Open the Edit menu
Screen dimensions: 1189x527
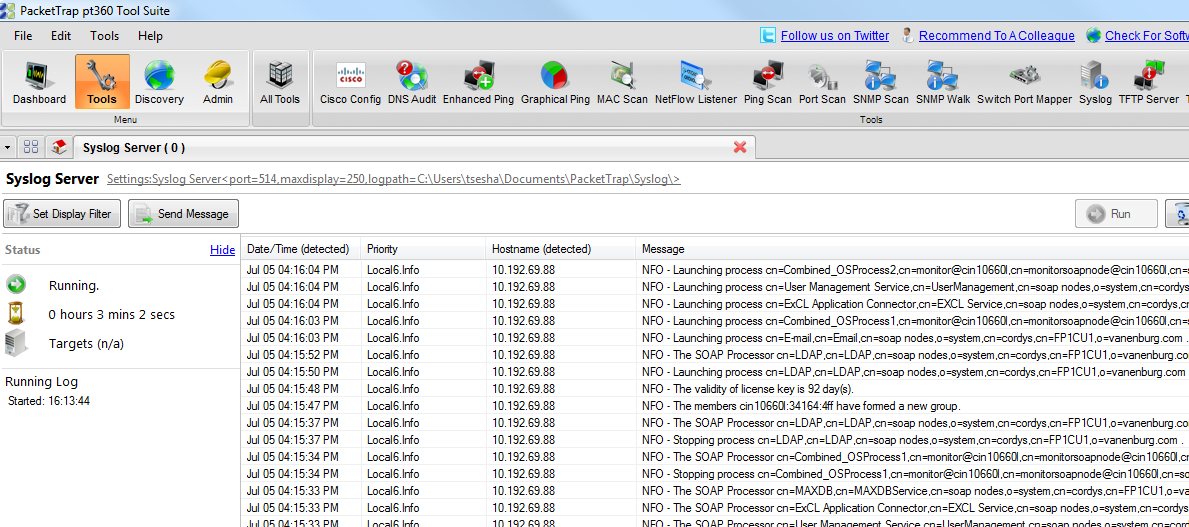(x=61, y=36)
